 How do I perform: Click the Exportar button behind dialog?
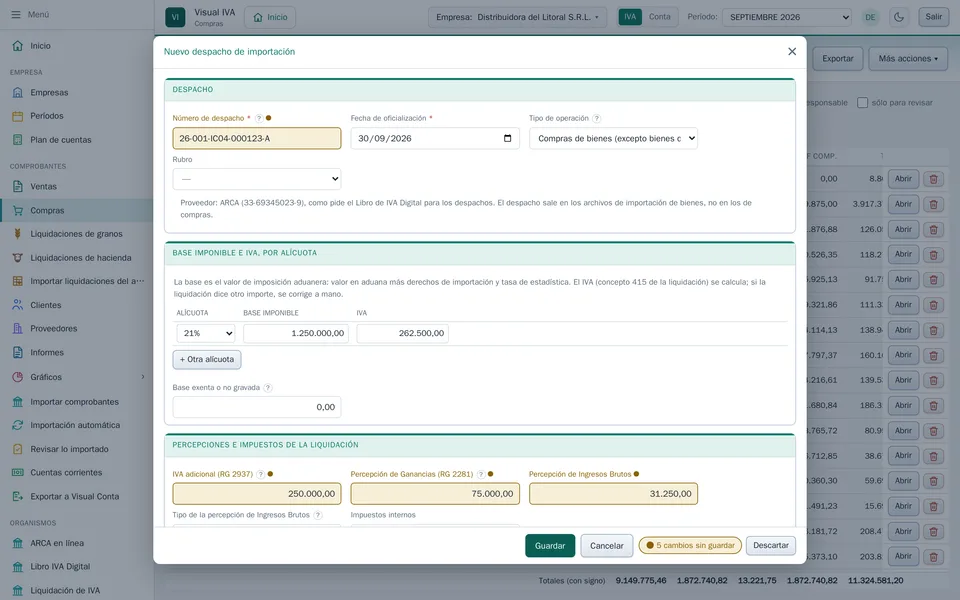(838, 59)
